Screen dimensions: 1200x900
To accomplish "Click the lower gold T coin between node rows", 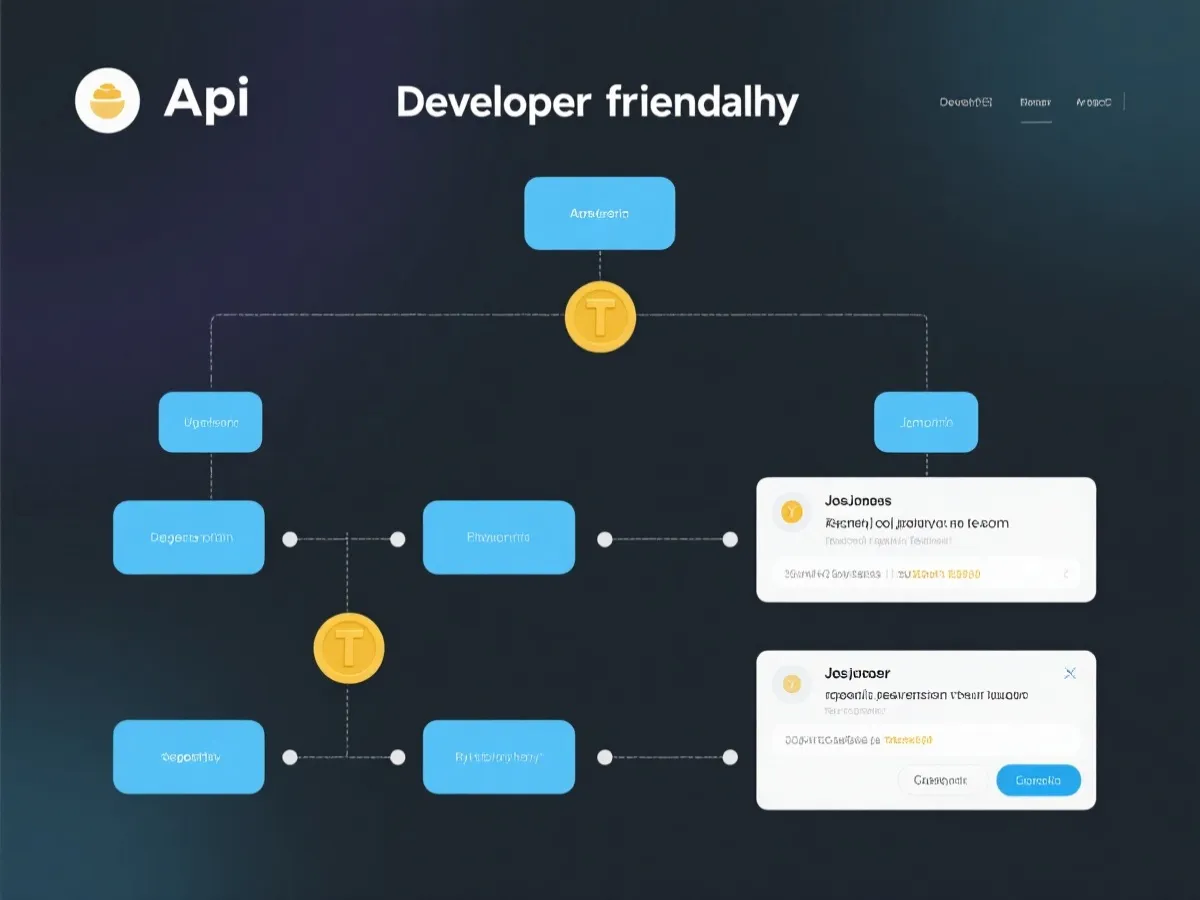I will coord(349,648).
